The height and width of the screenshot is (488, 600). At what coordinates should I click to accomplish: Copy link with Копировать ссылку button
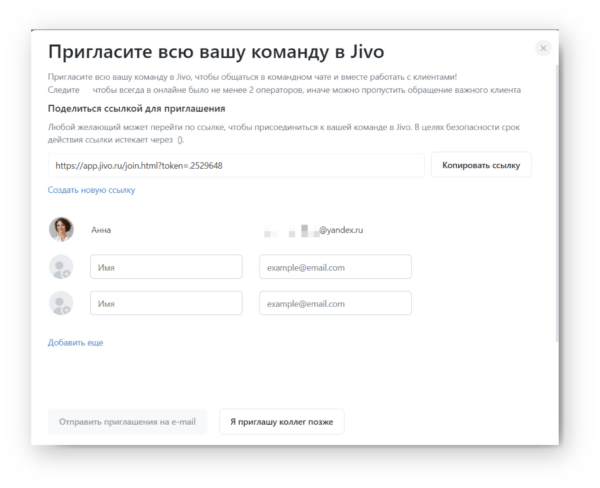(x=481, y=165)
